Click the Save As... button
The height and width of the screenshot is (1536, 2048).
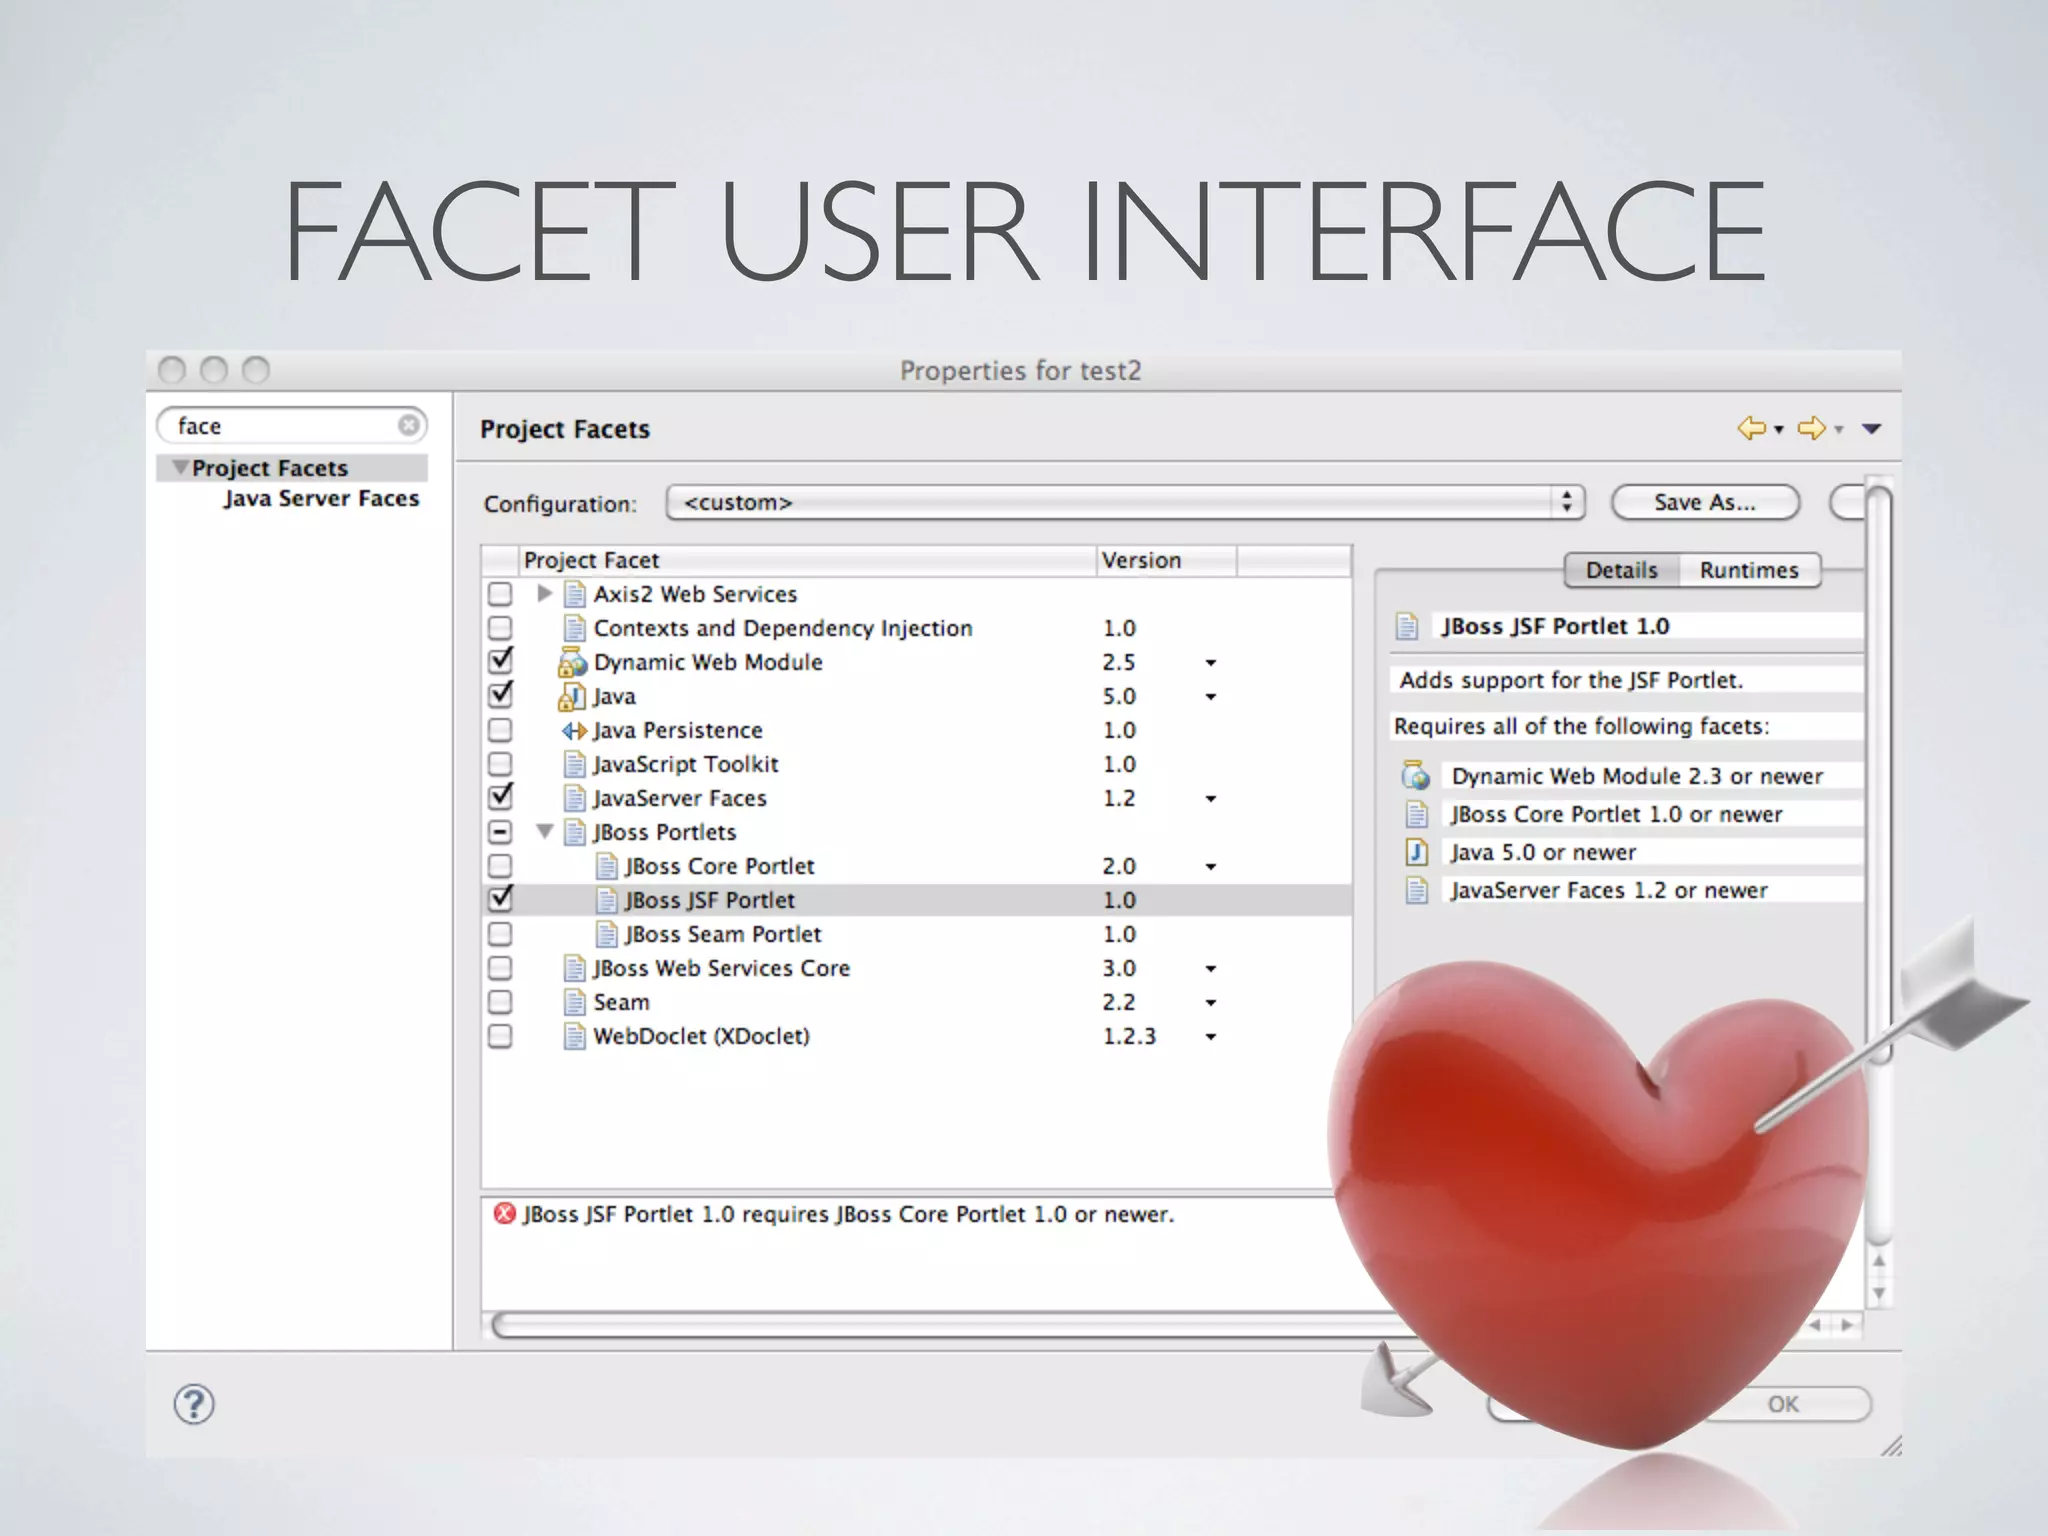(x=1705, y=502)
